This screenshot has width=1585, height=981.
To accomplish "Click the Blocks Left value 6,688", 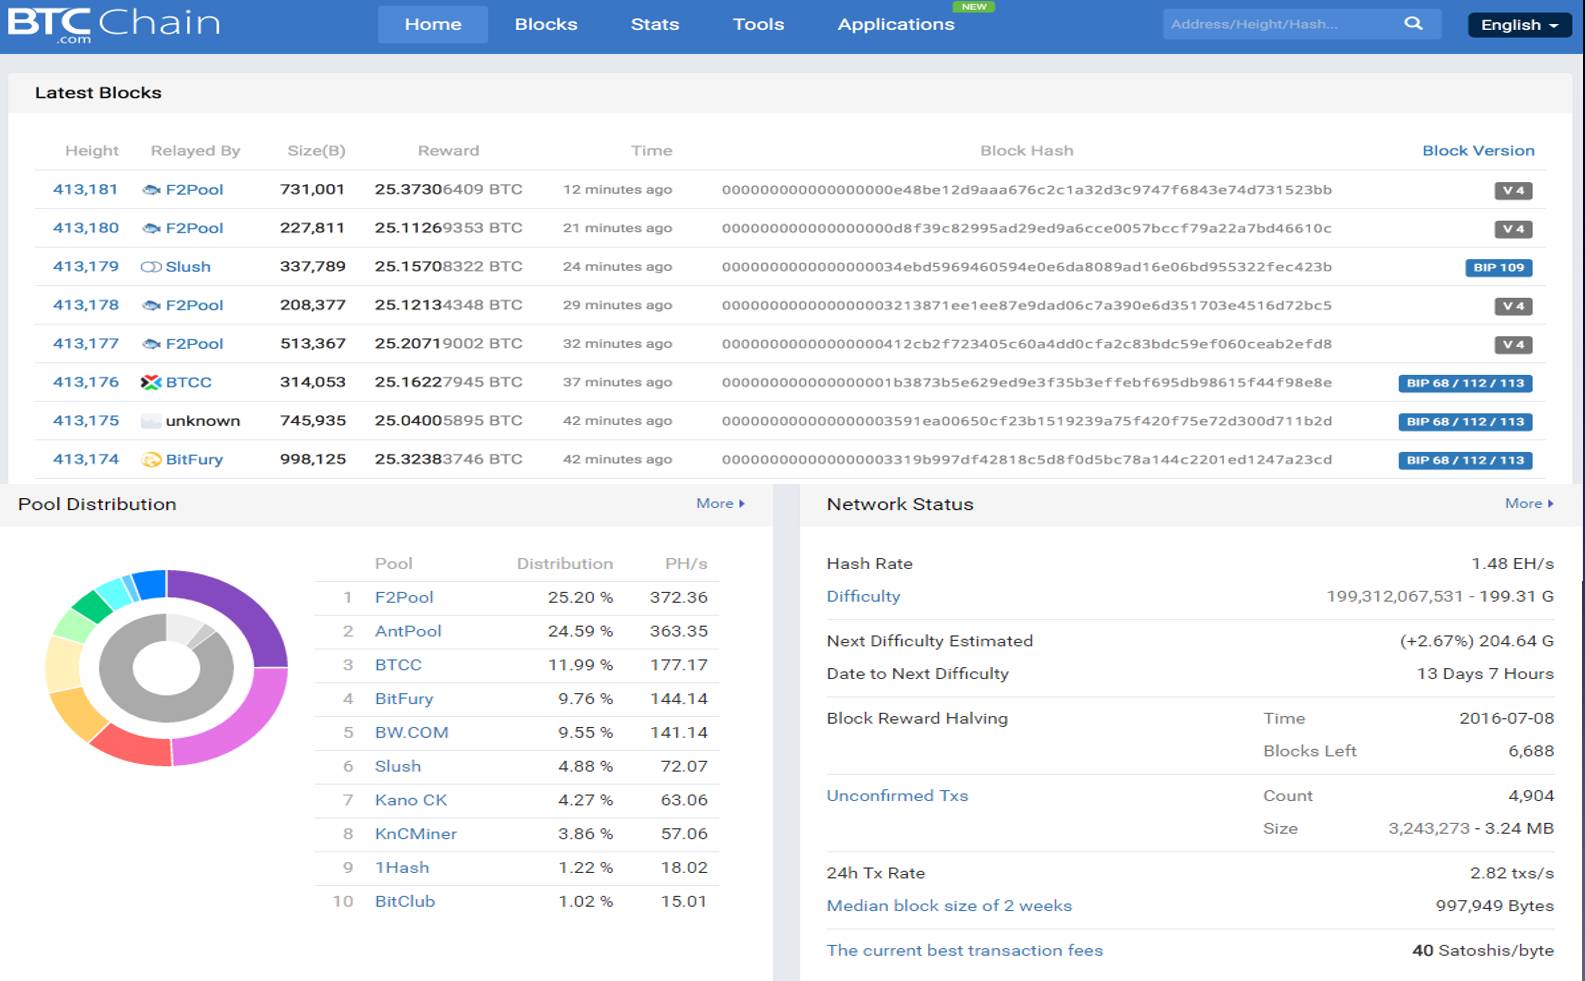I will (x=1531, y=751).
